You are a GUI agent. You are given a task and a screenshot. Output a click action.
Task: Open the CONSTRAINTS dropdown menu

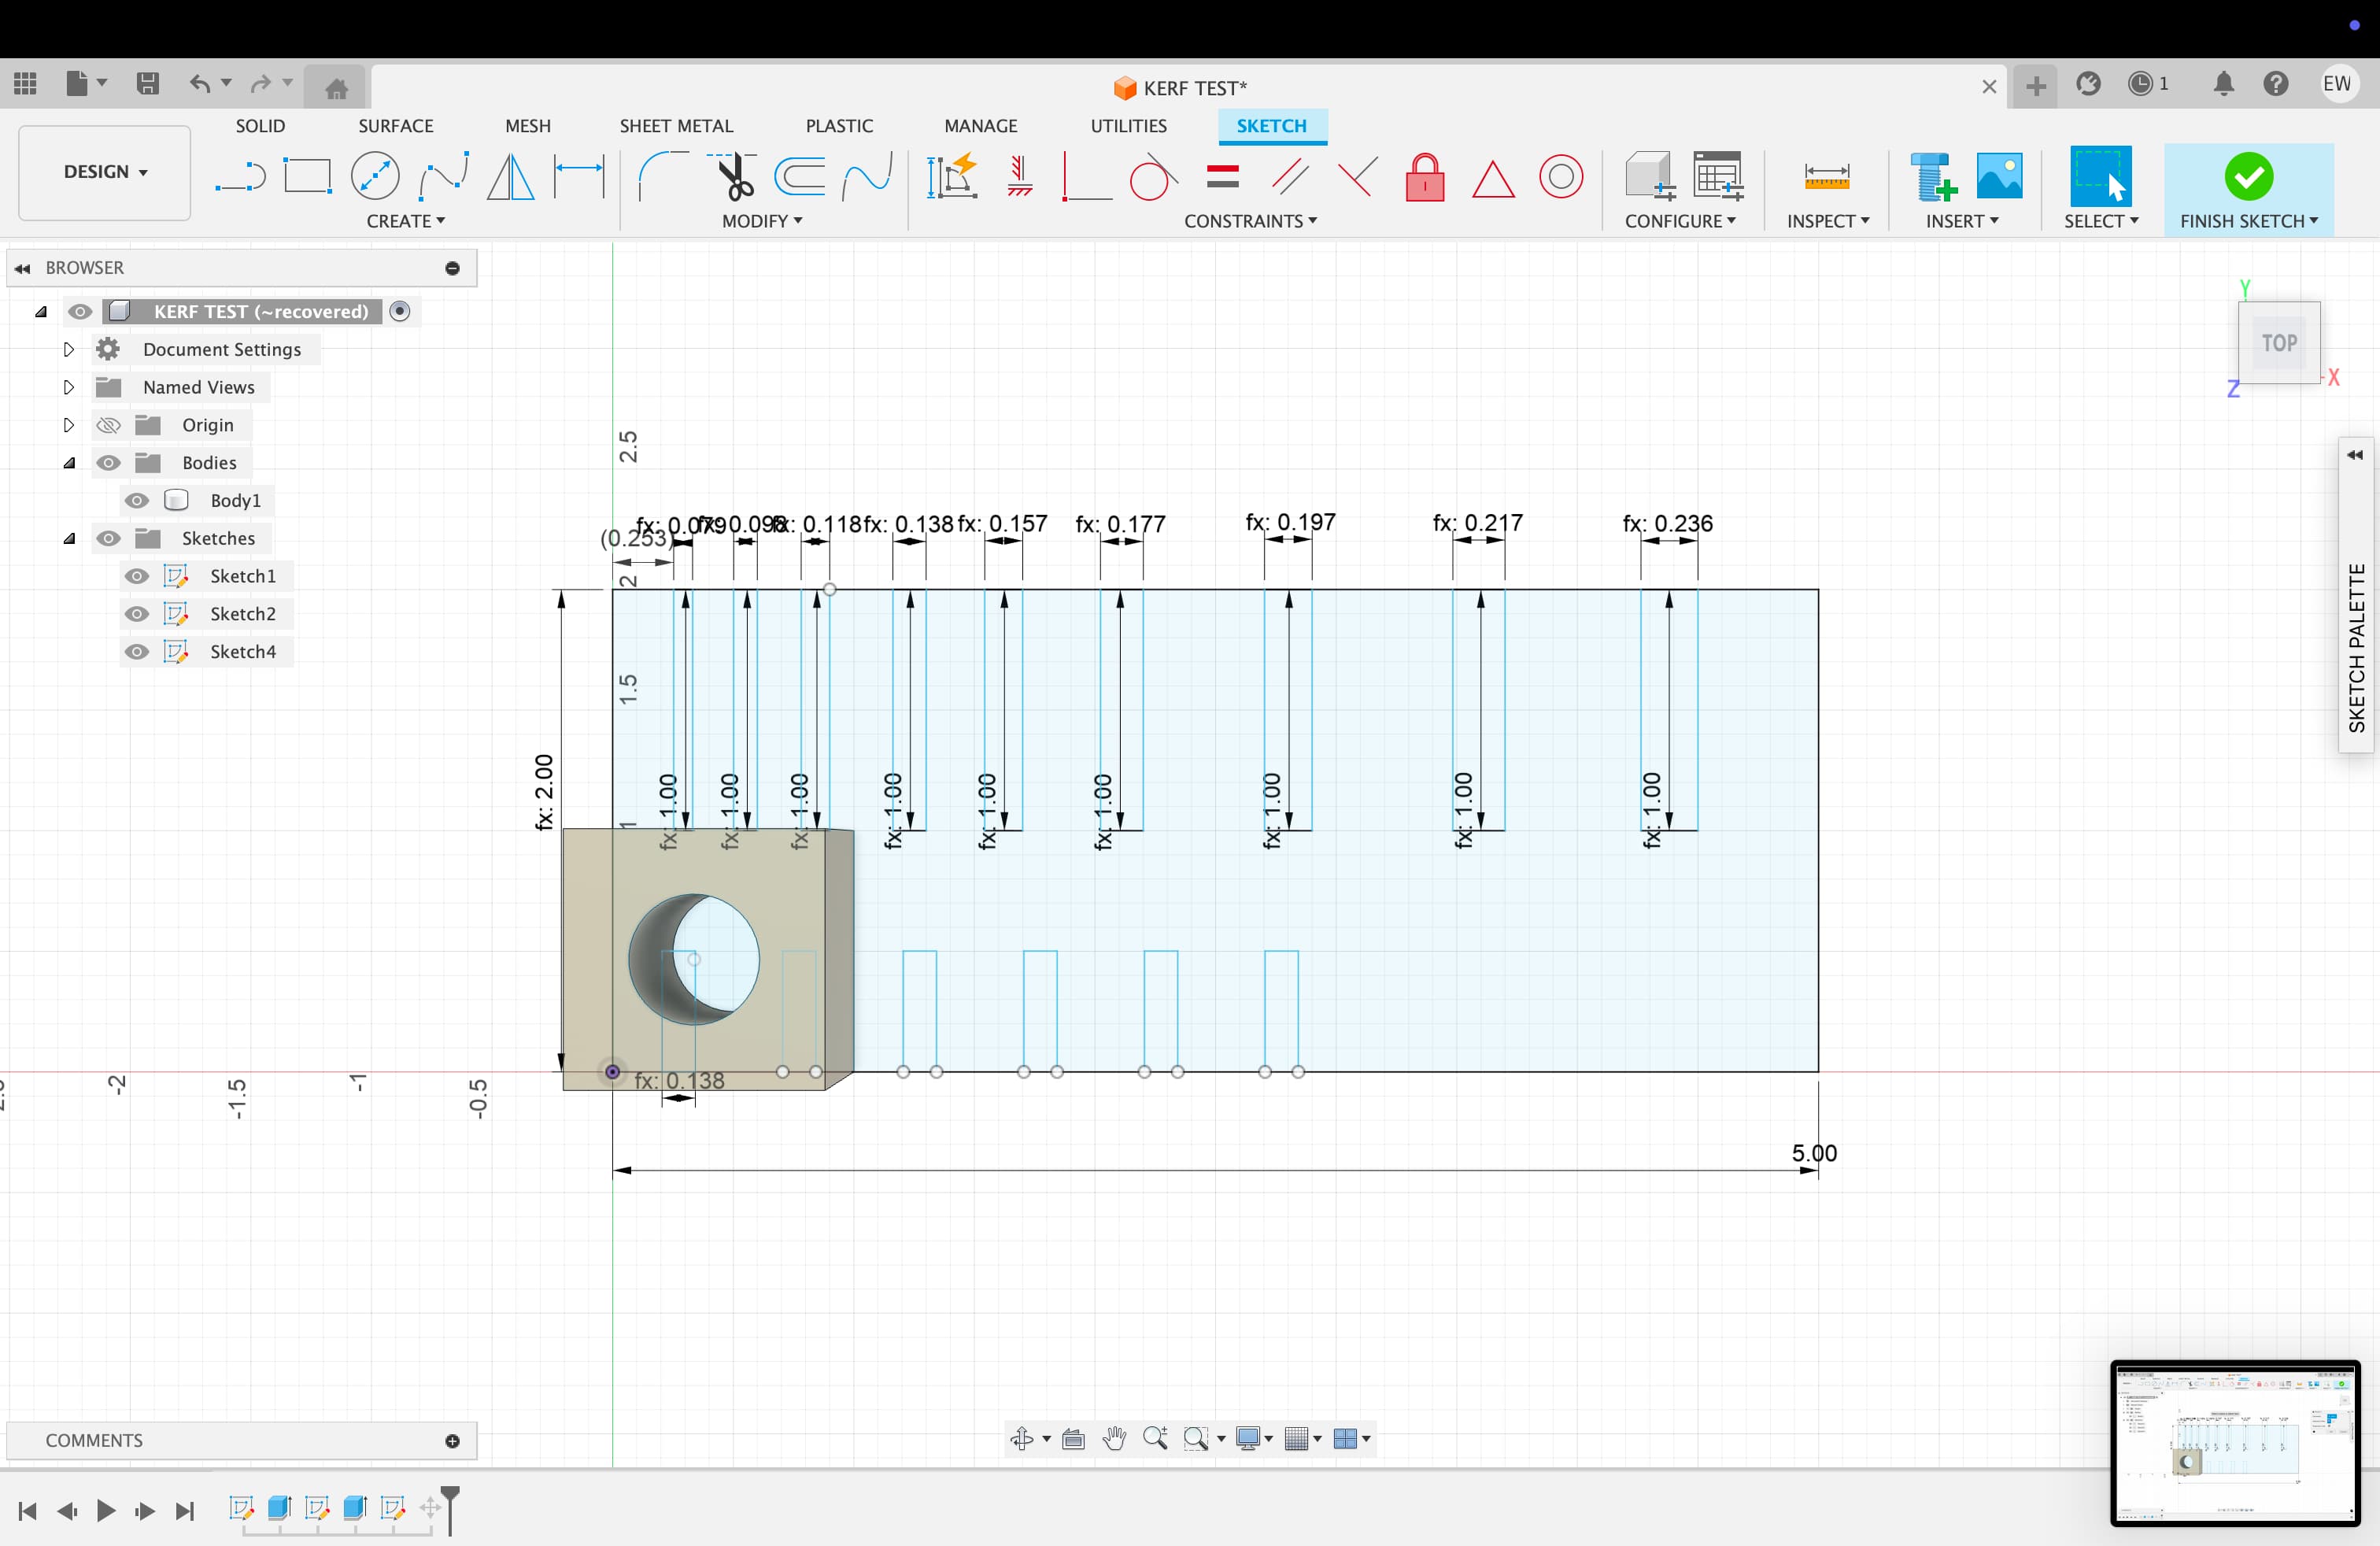pyautogui.click(x=1250, y=221)
